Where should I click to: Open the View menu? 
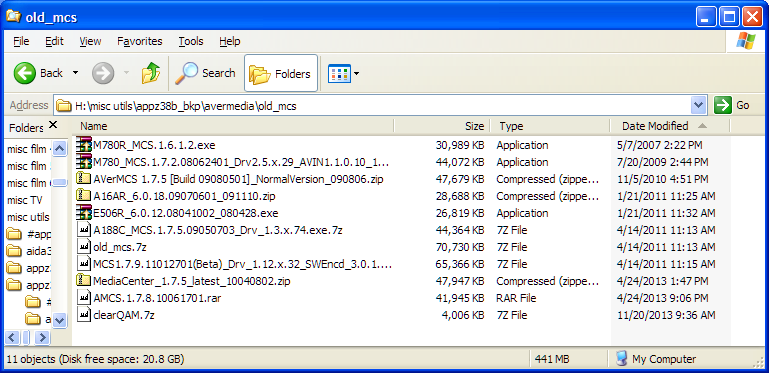pos(90,41)
